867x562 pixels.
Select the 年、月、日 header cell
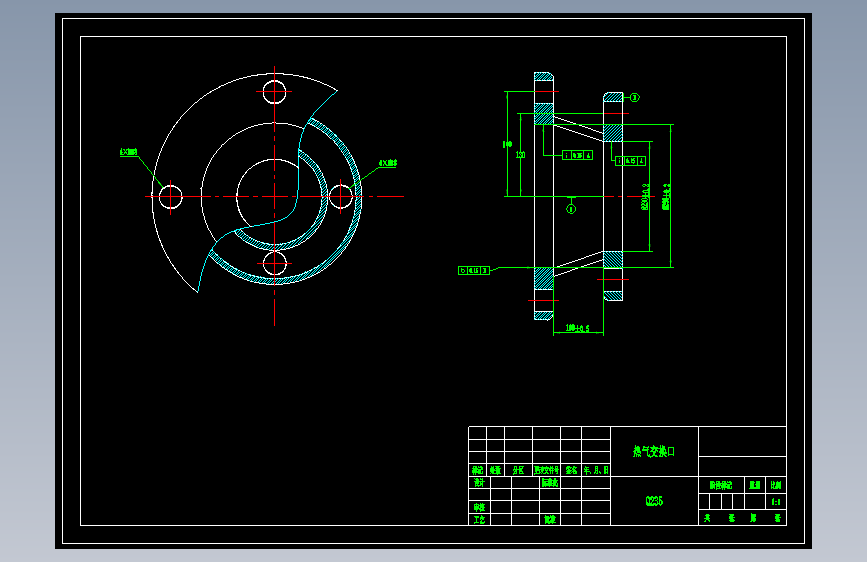click(596, 470)
